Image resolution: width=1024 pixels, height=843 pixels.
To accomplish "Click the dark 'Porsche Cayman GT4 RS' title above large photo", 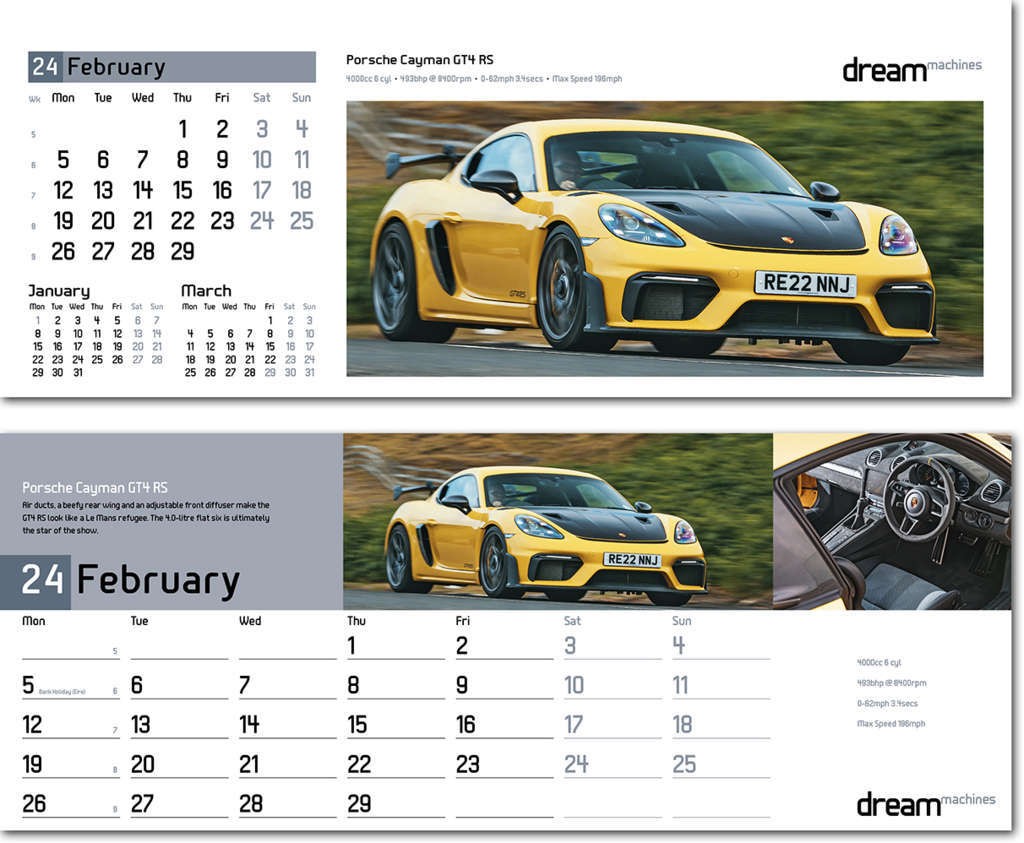I will point(419,60).
